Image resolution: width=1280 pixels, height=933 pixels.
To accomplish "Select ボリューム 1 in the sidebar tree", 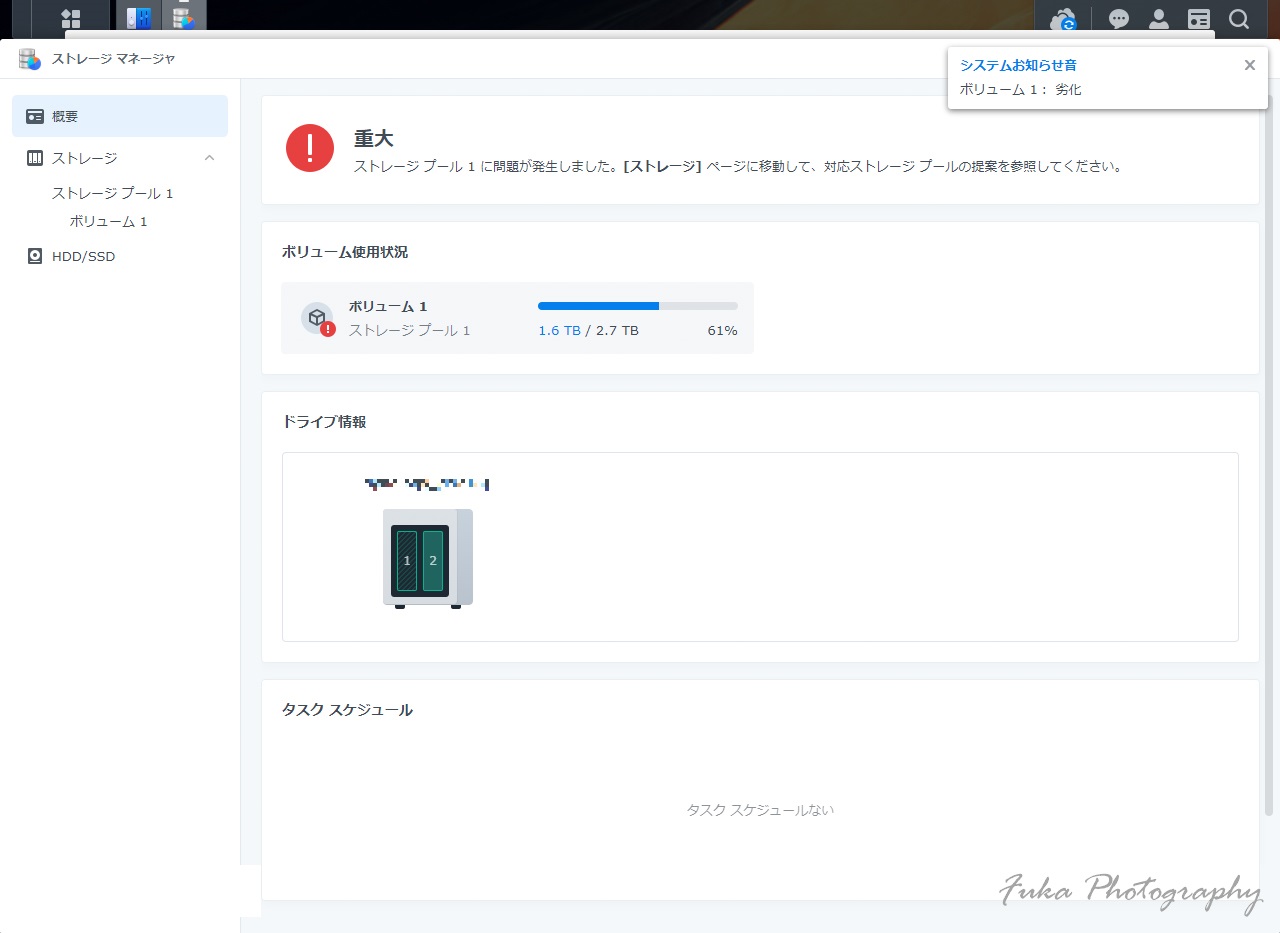I will (108, 221).
